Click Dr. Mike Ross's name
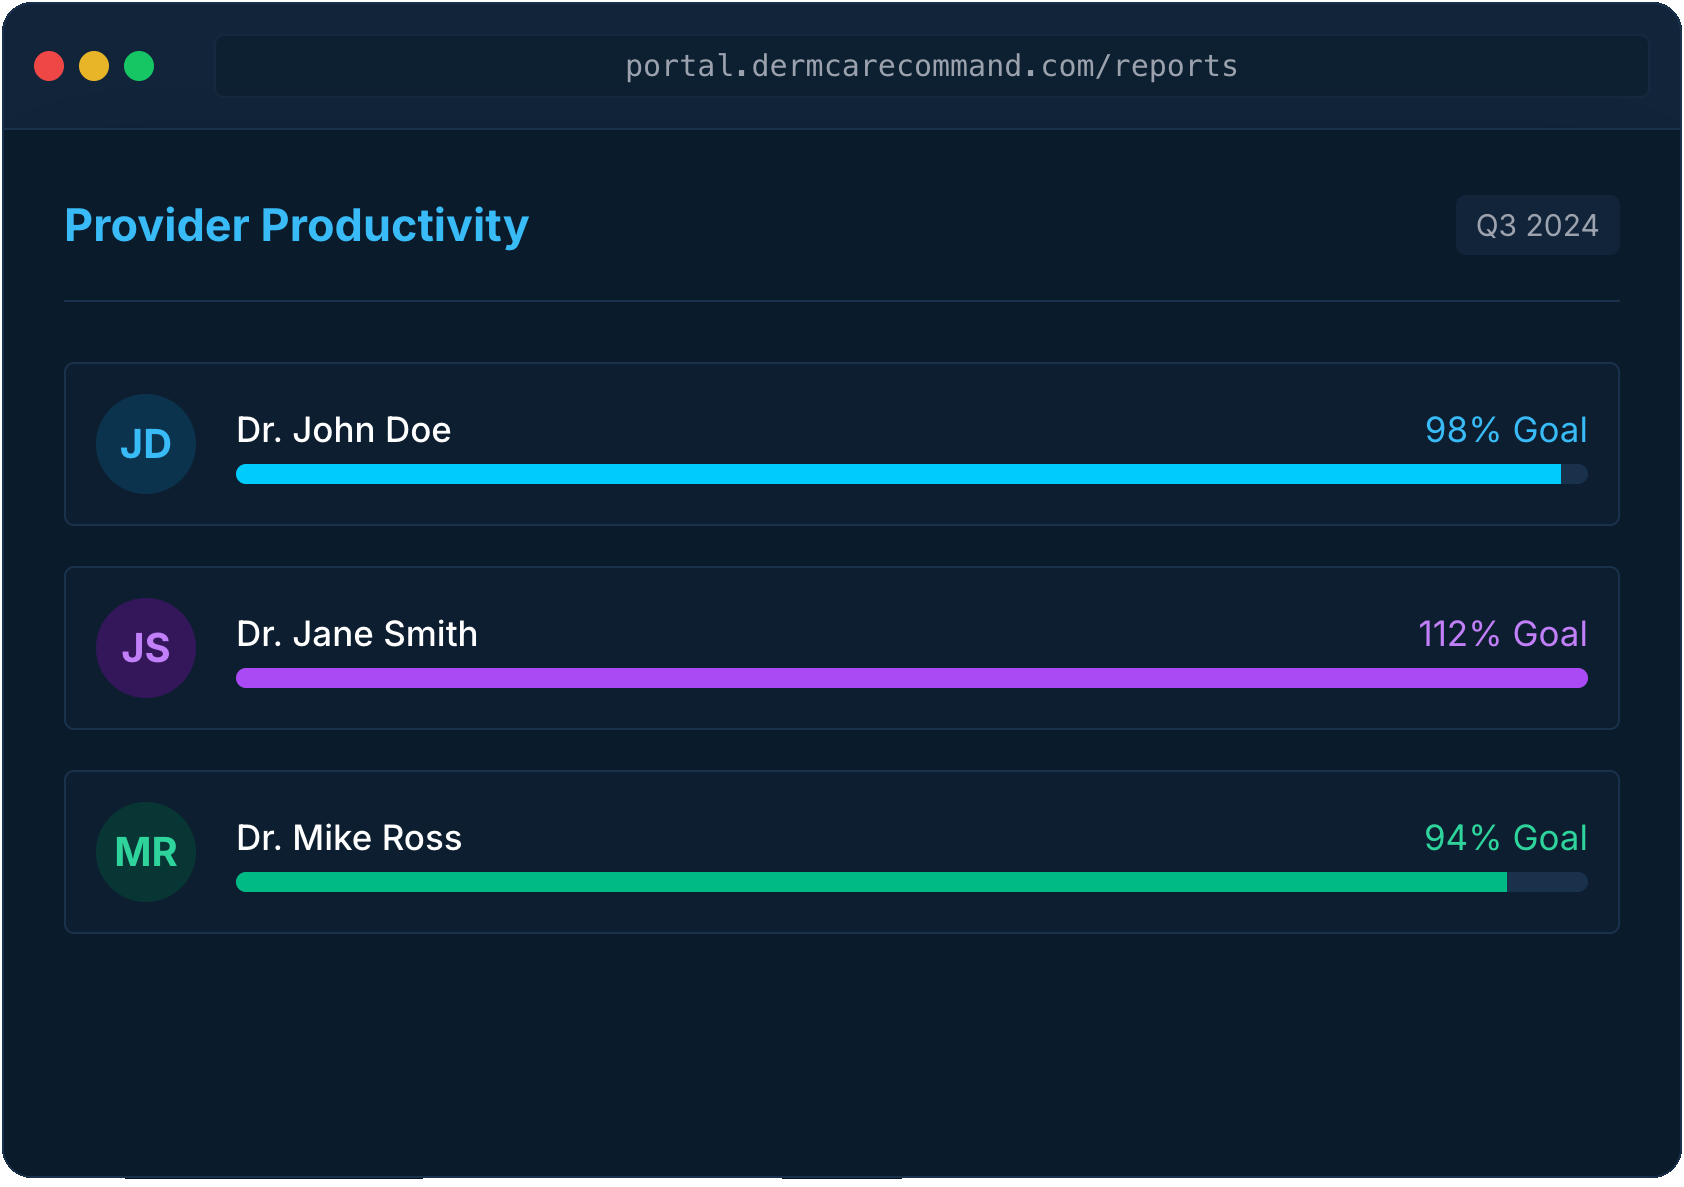The image size is (1684, 1187). (x=349, y=838)
